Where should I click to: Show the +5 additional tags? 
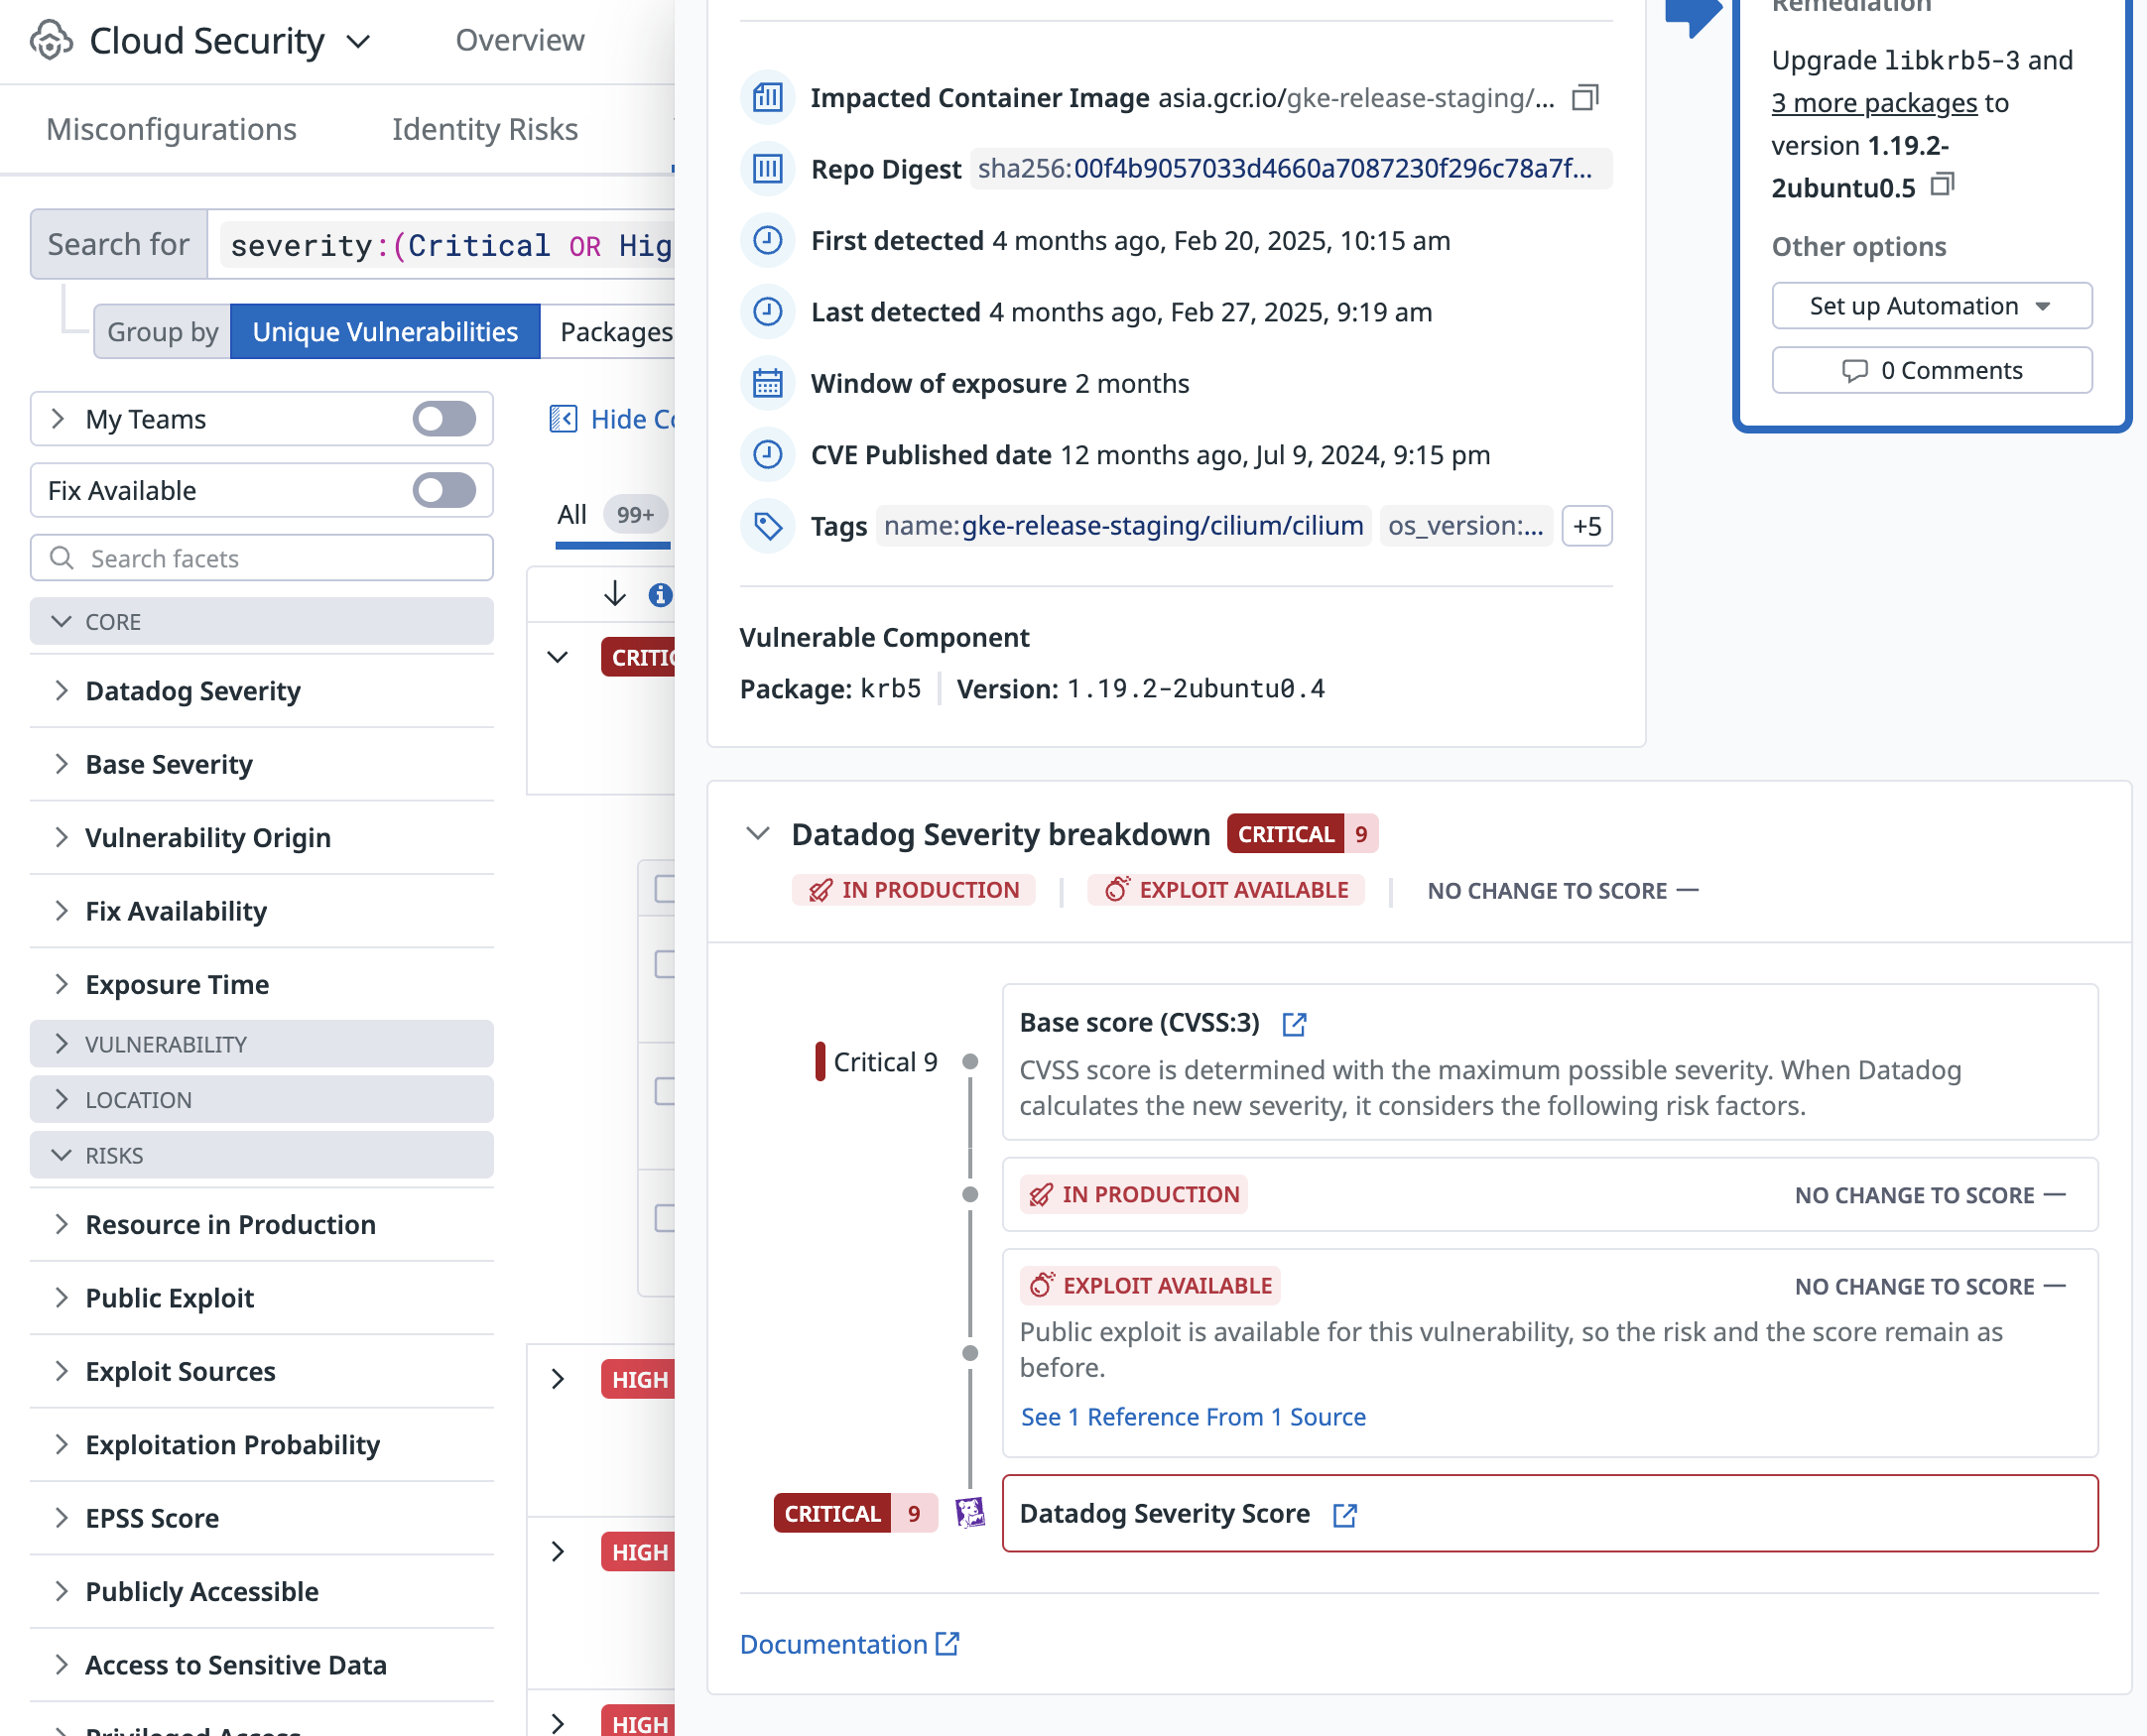(x=1586, y=526)
